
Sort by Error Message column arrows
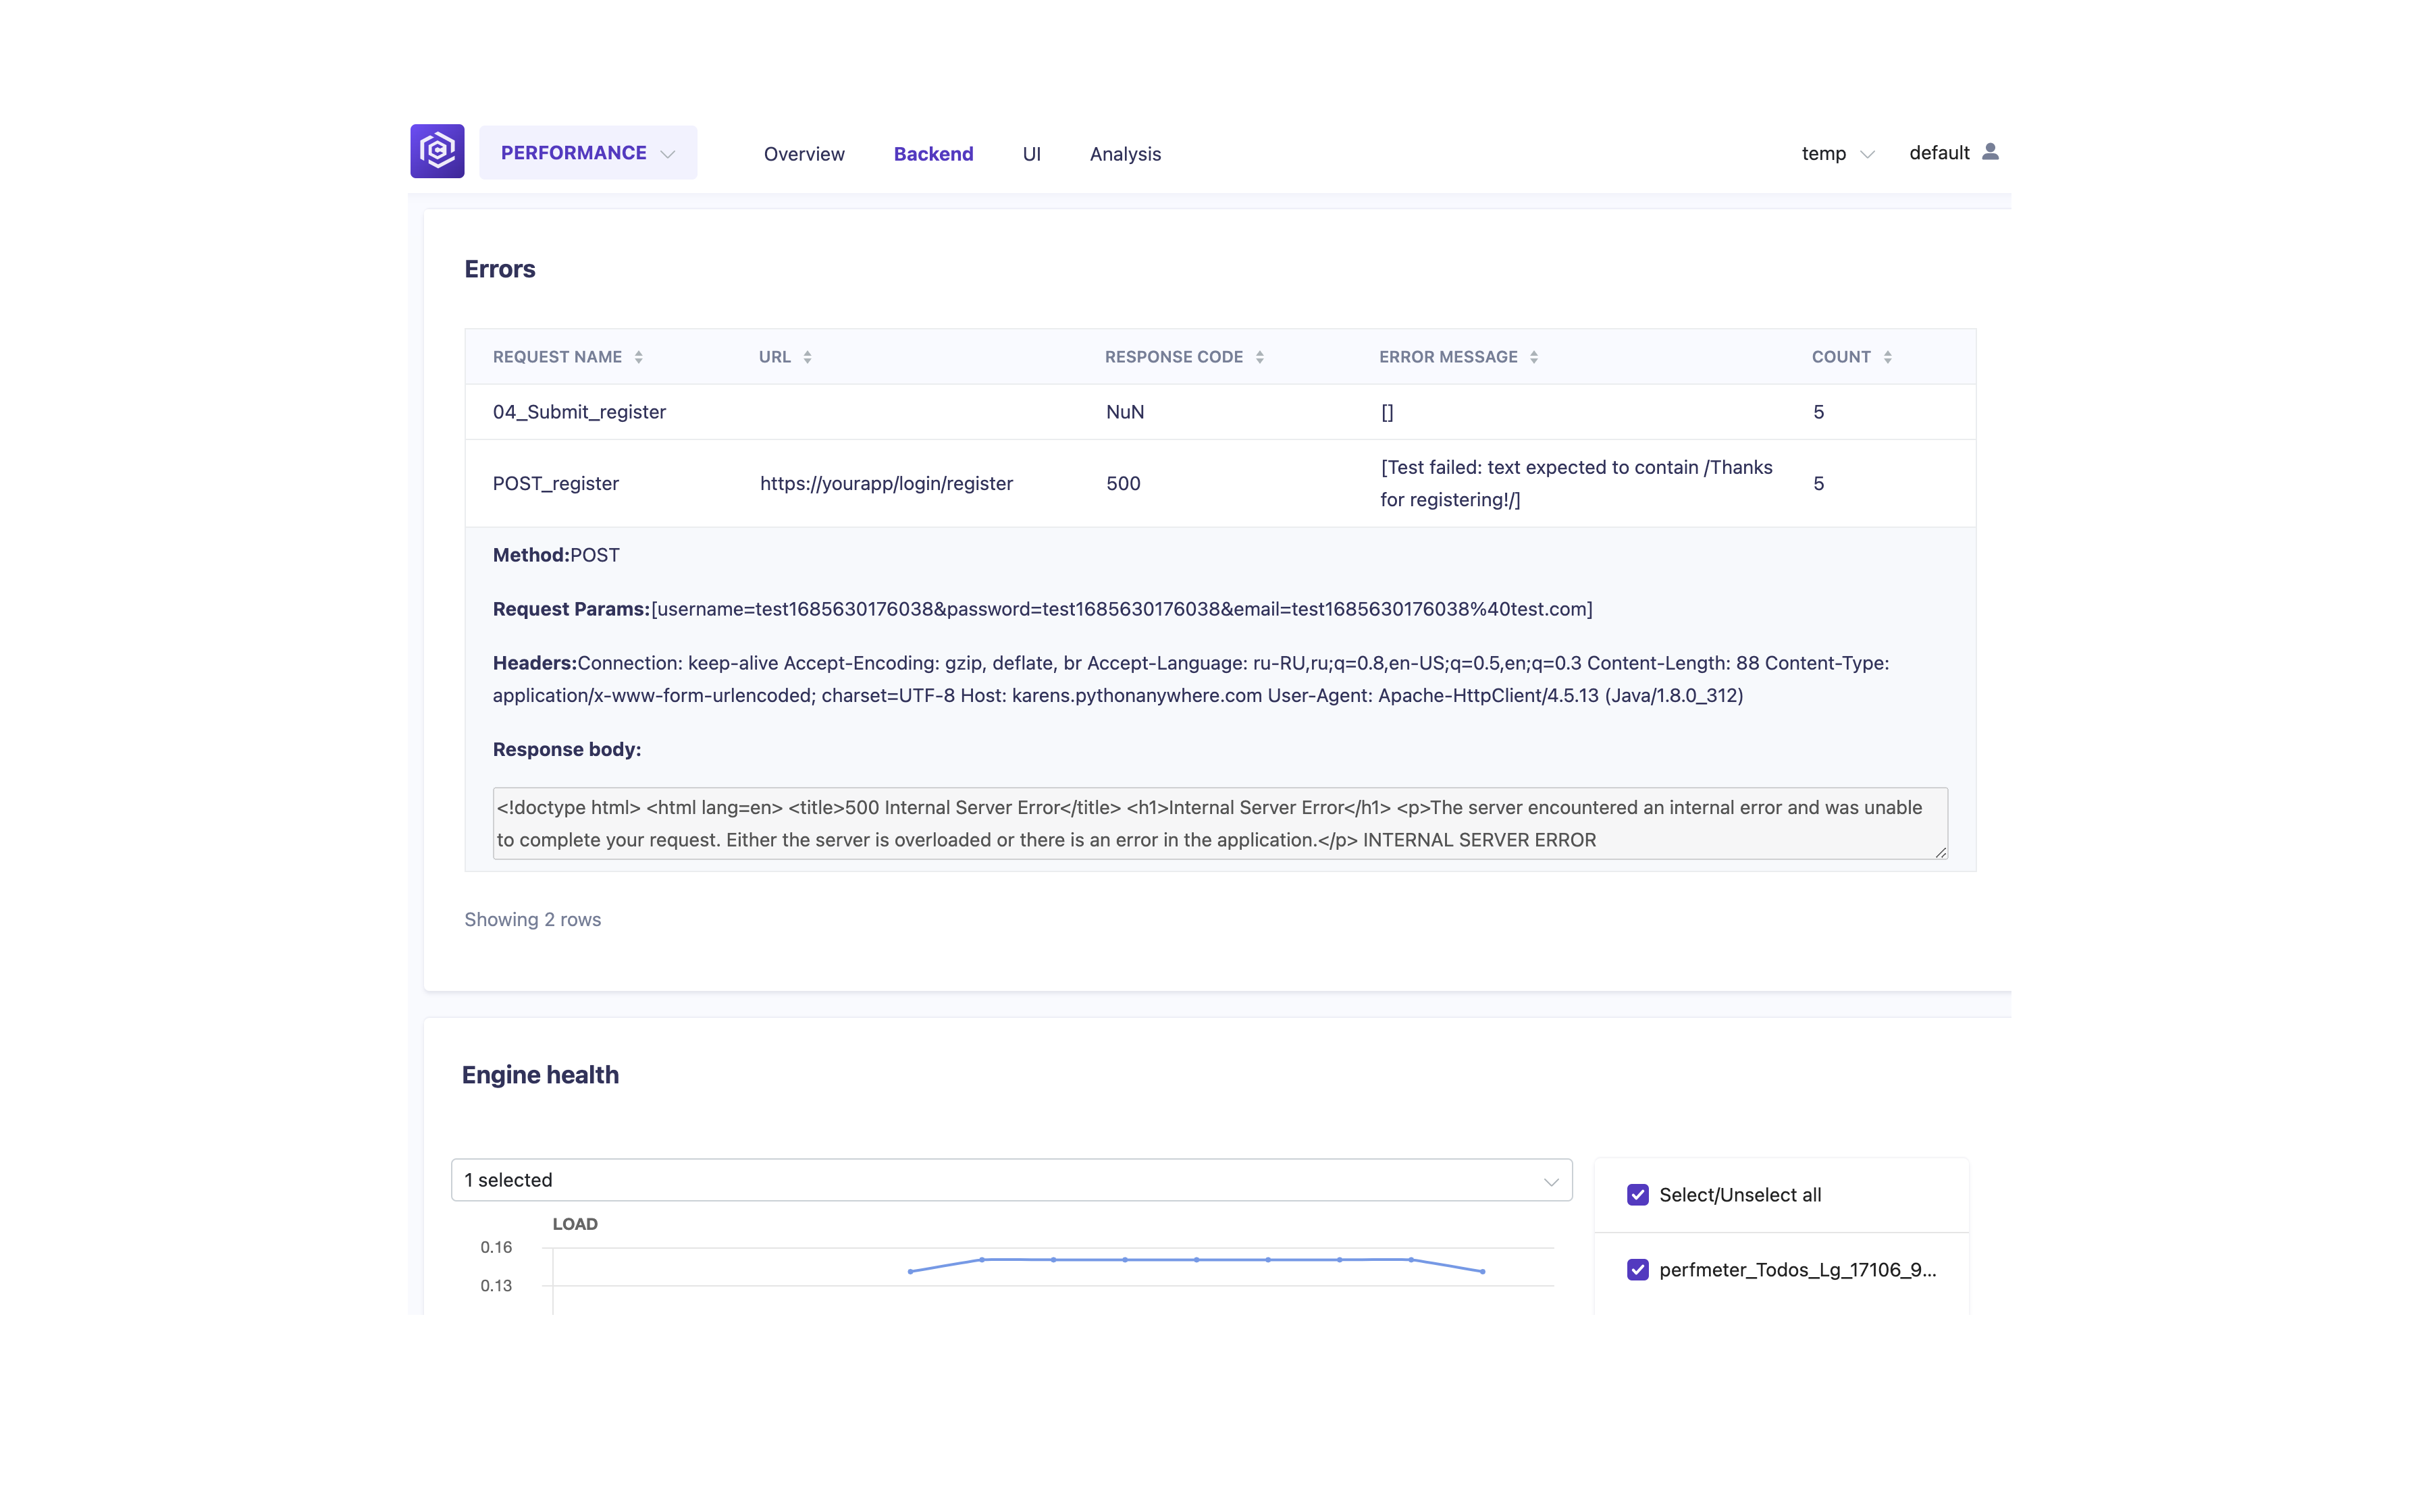(x=1533, y=357)
